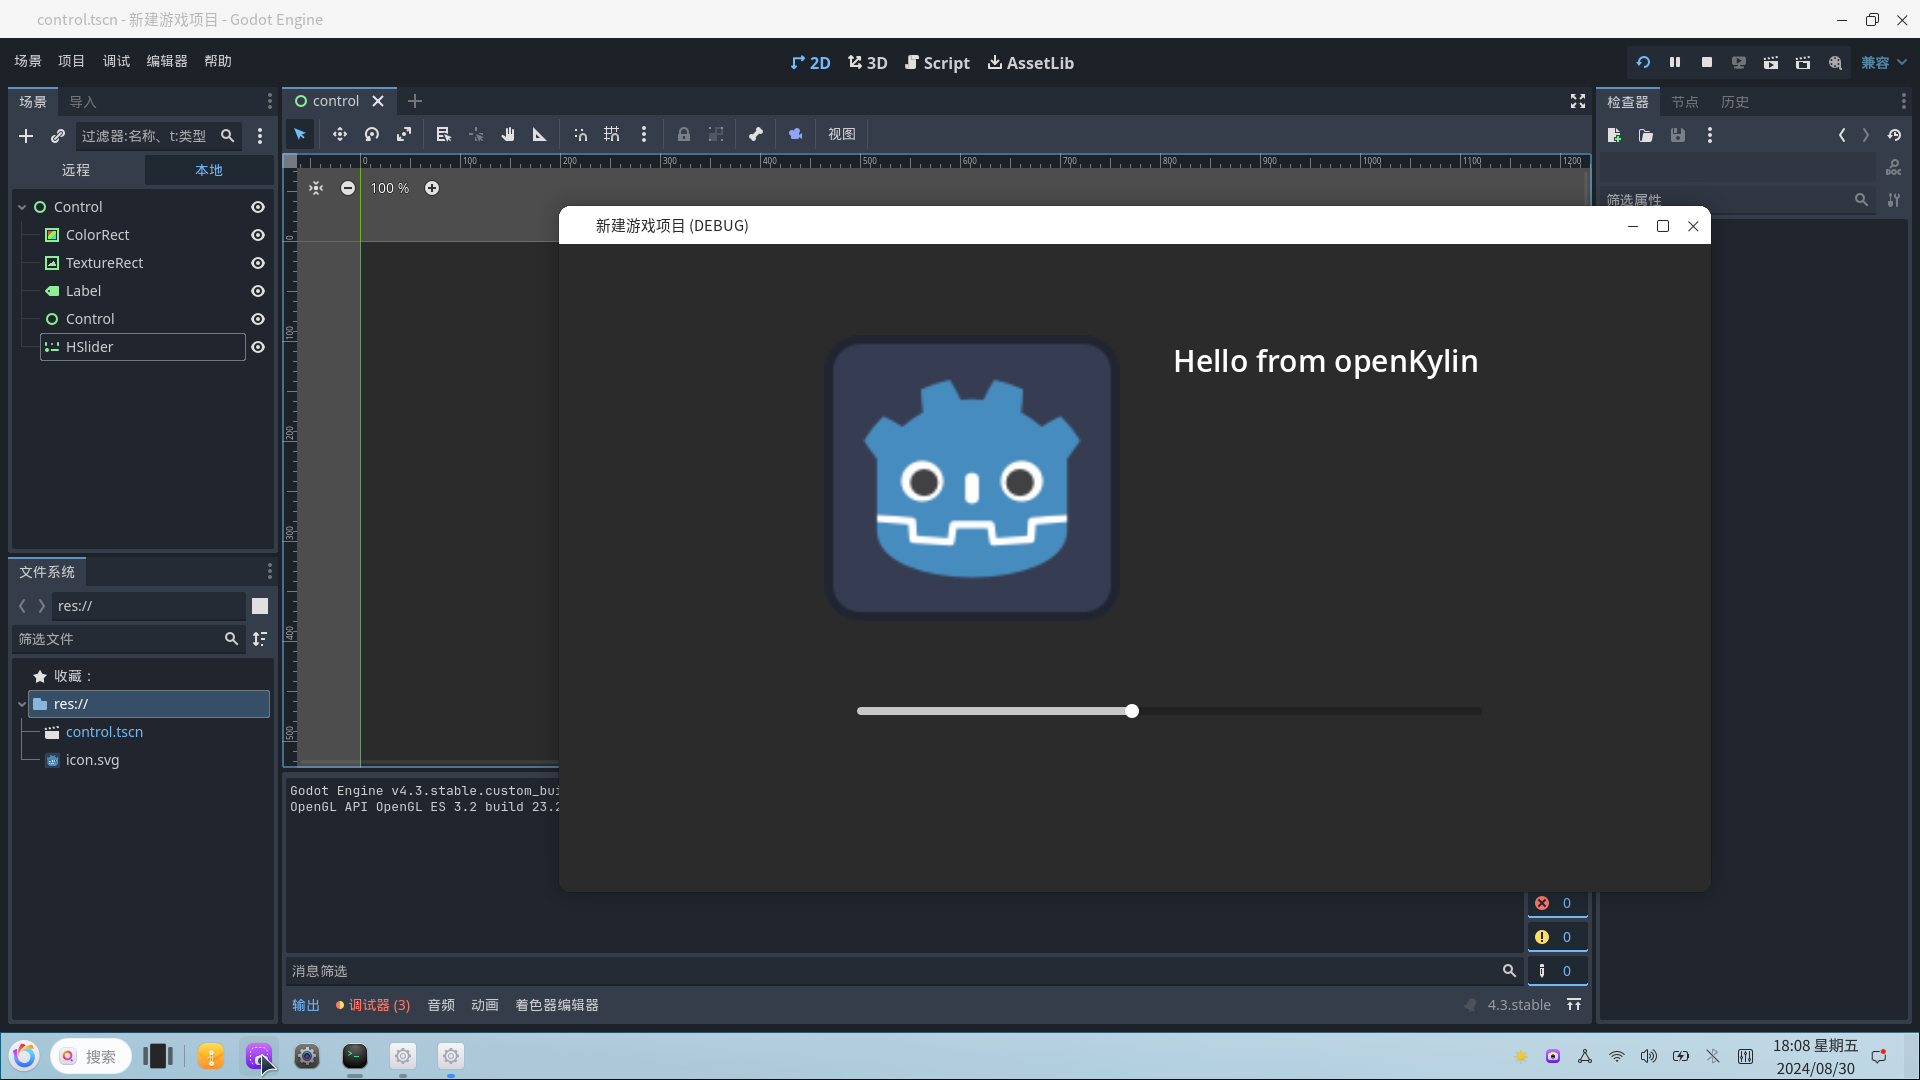Switch to the 历史 tab
This screenshot has height=1080, width=1920.
(x=1735, y=102)
